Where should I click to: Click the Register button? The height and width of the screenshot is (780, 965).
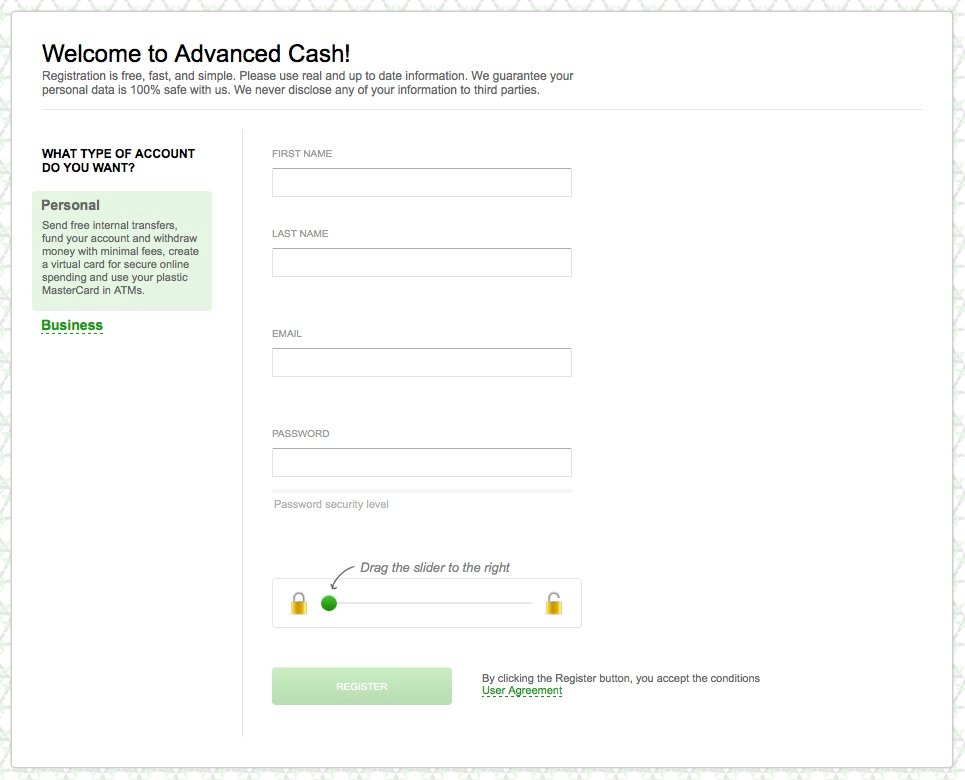point(362,686)
